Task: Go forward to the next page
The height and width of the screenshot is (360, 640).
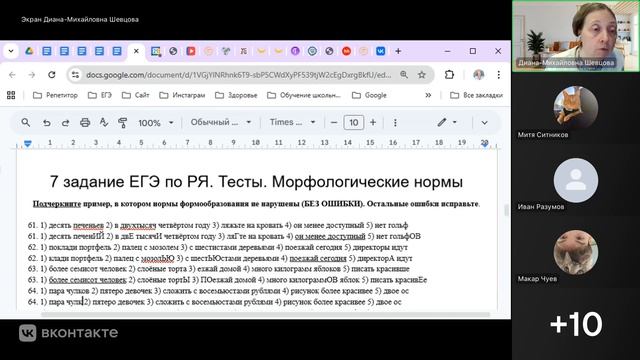Action: pos(32,75)
